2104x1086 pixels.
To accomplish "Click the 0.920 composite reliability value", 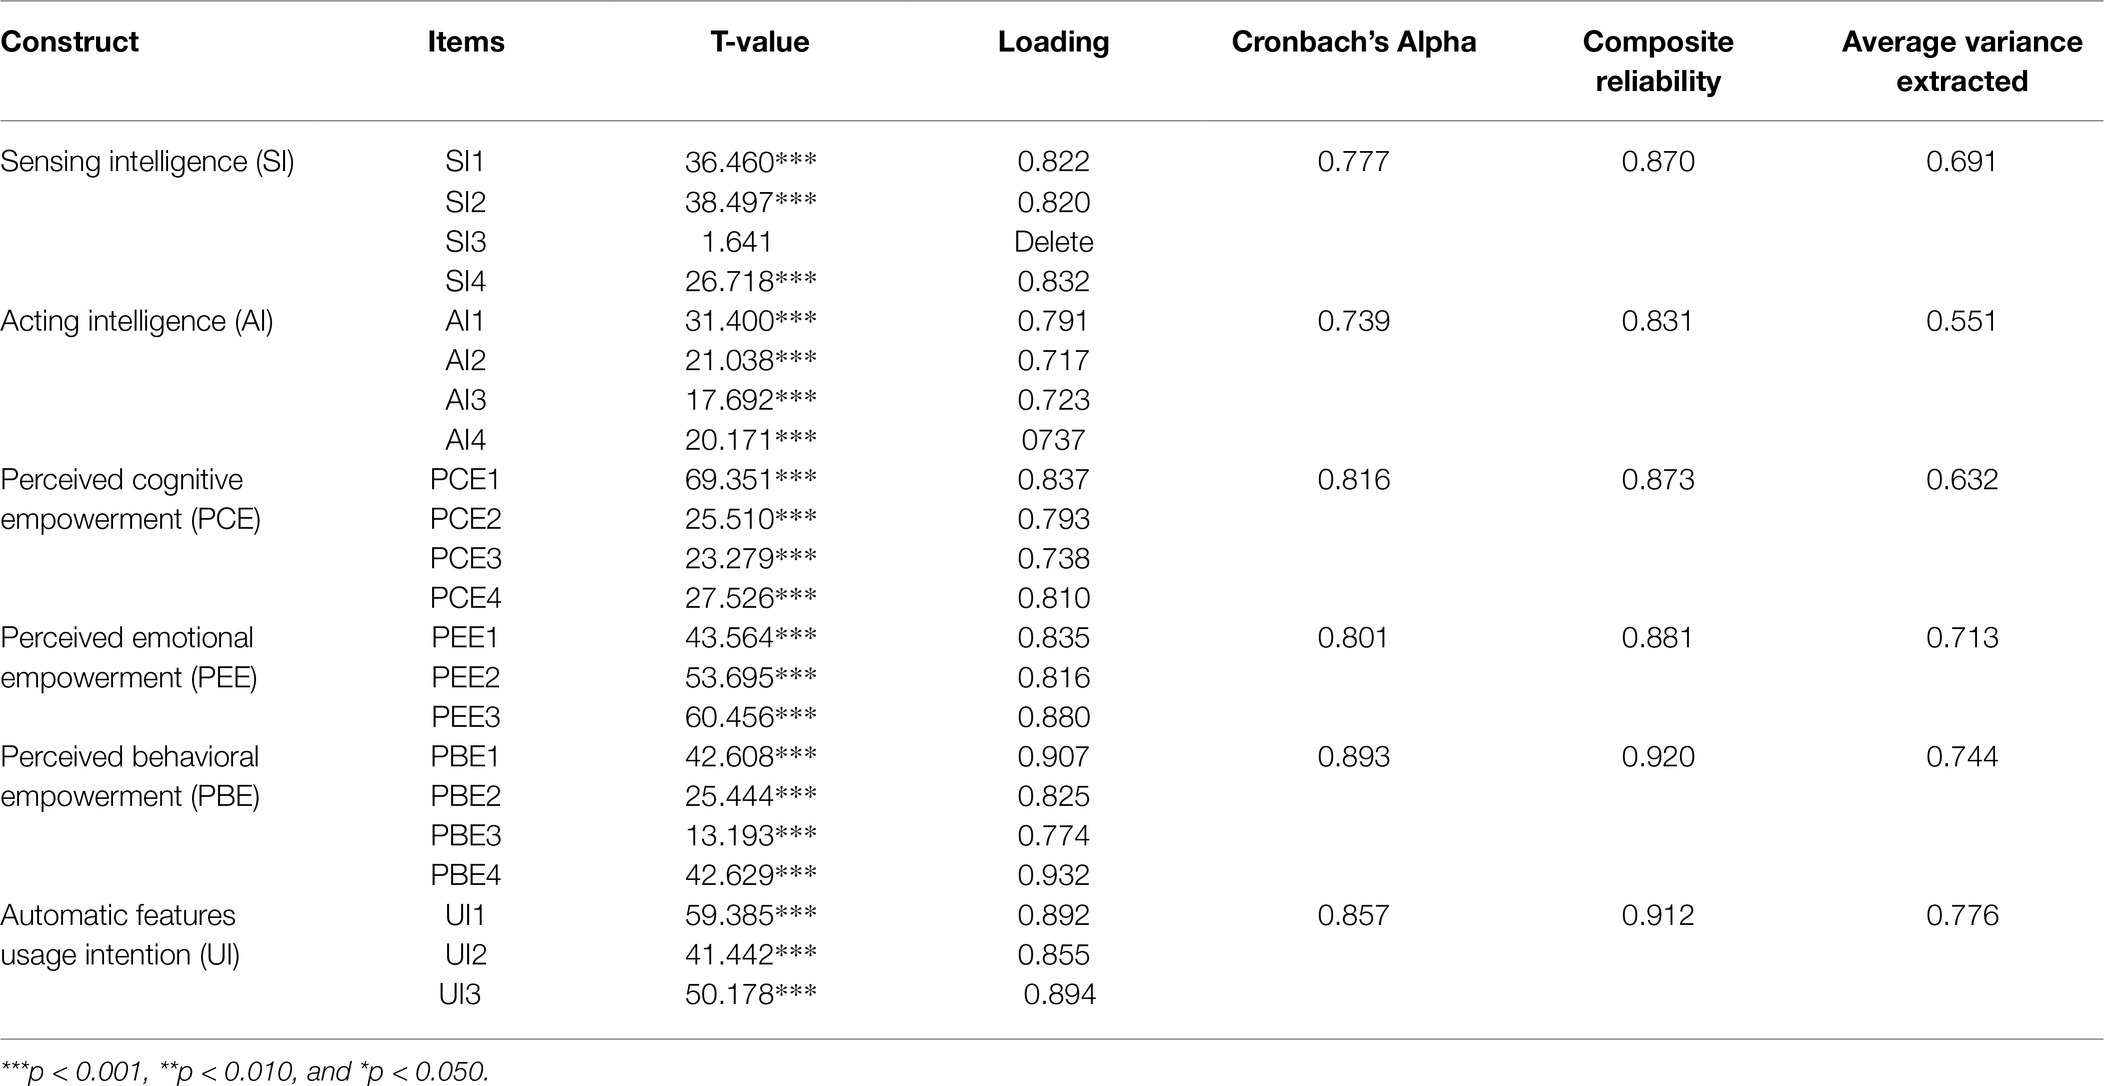I will coord(1658,757).
